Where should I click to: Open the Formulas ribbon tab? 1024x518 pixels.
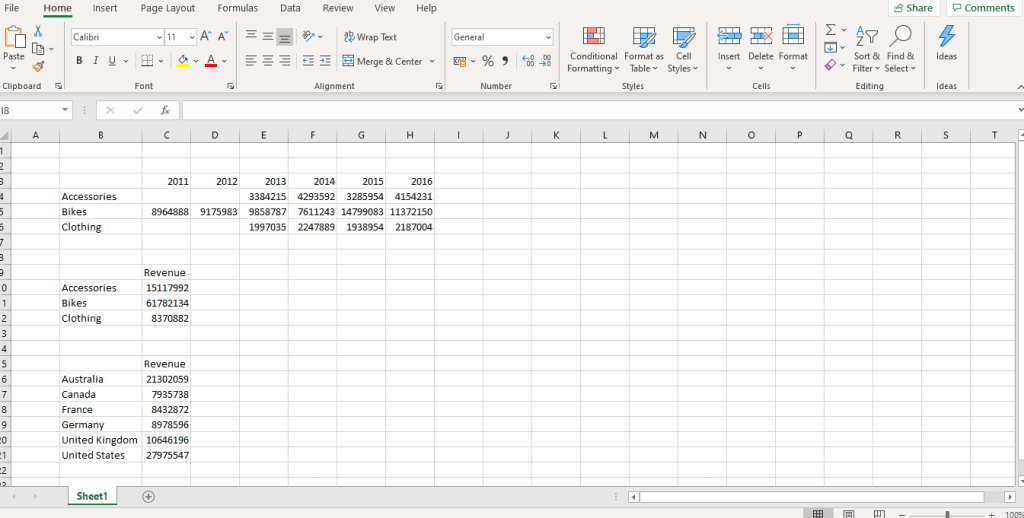point(237,8)
